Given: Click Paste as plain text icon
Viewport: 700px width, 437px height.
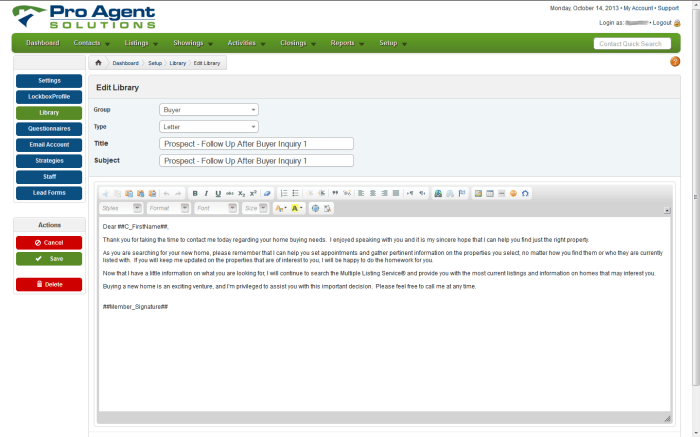Looking at the screenshot, I should (141, 193).
